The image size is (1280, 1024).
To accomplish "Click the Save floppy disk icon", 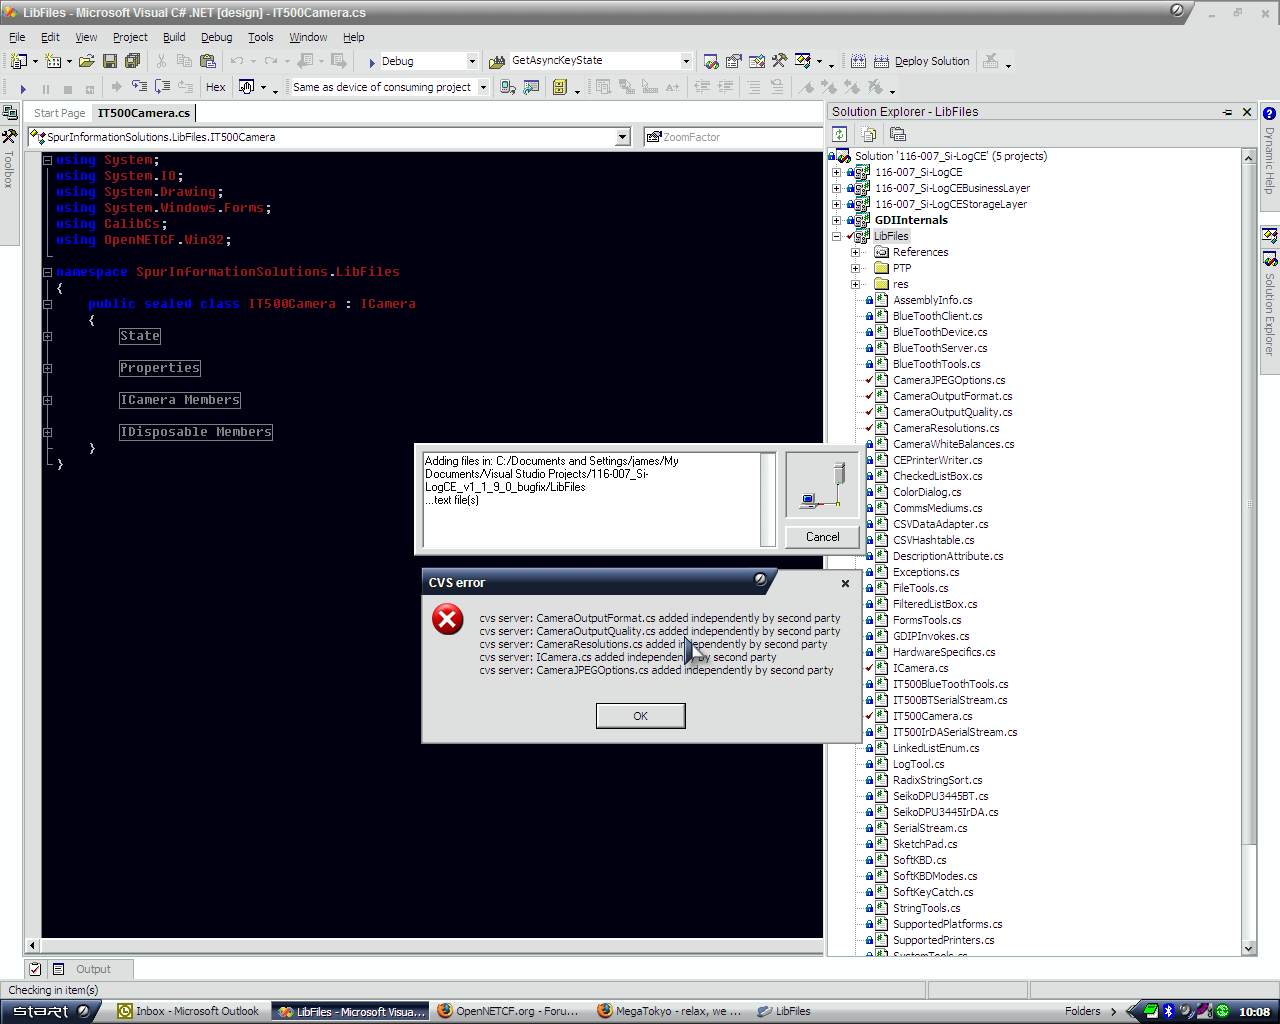I will 110,61.
